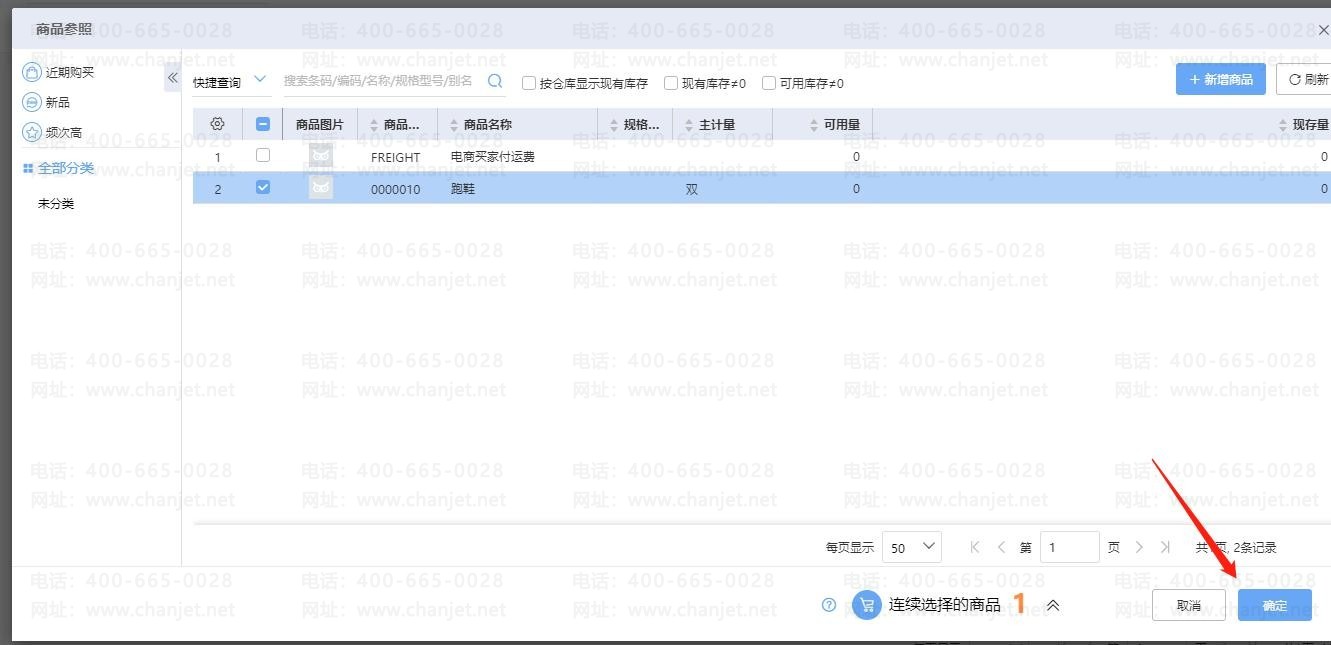Go to the first page arrow

(975, 547)
